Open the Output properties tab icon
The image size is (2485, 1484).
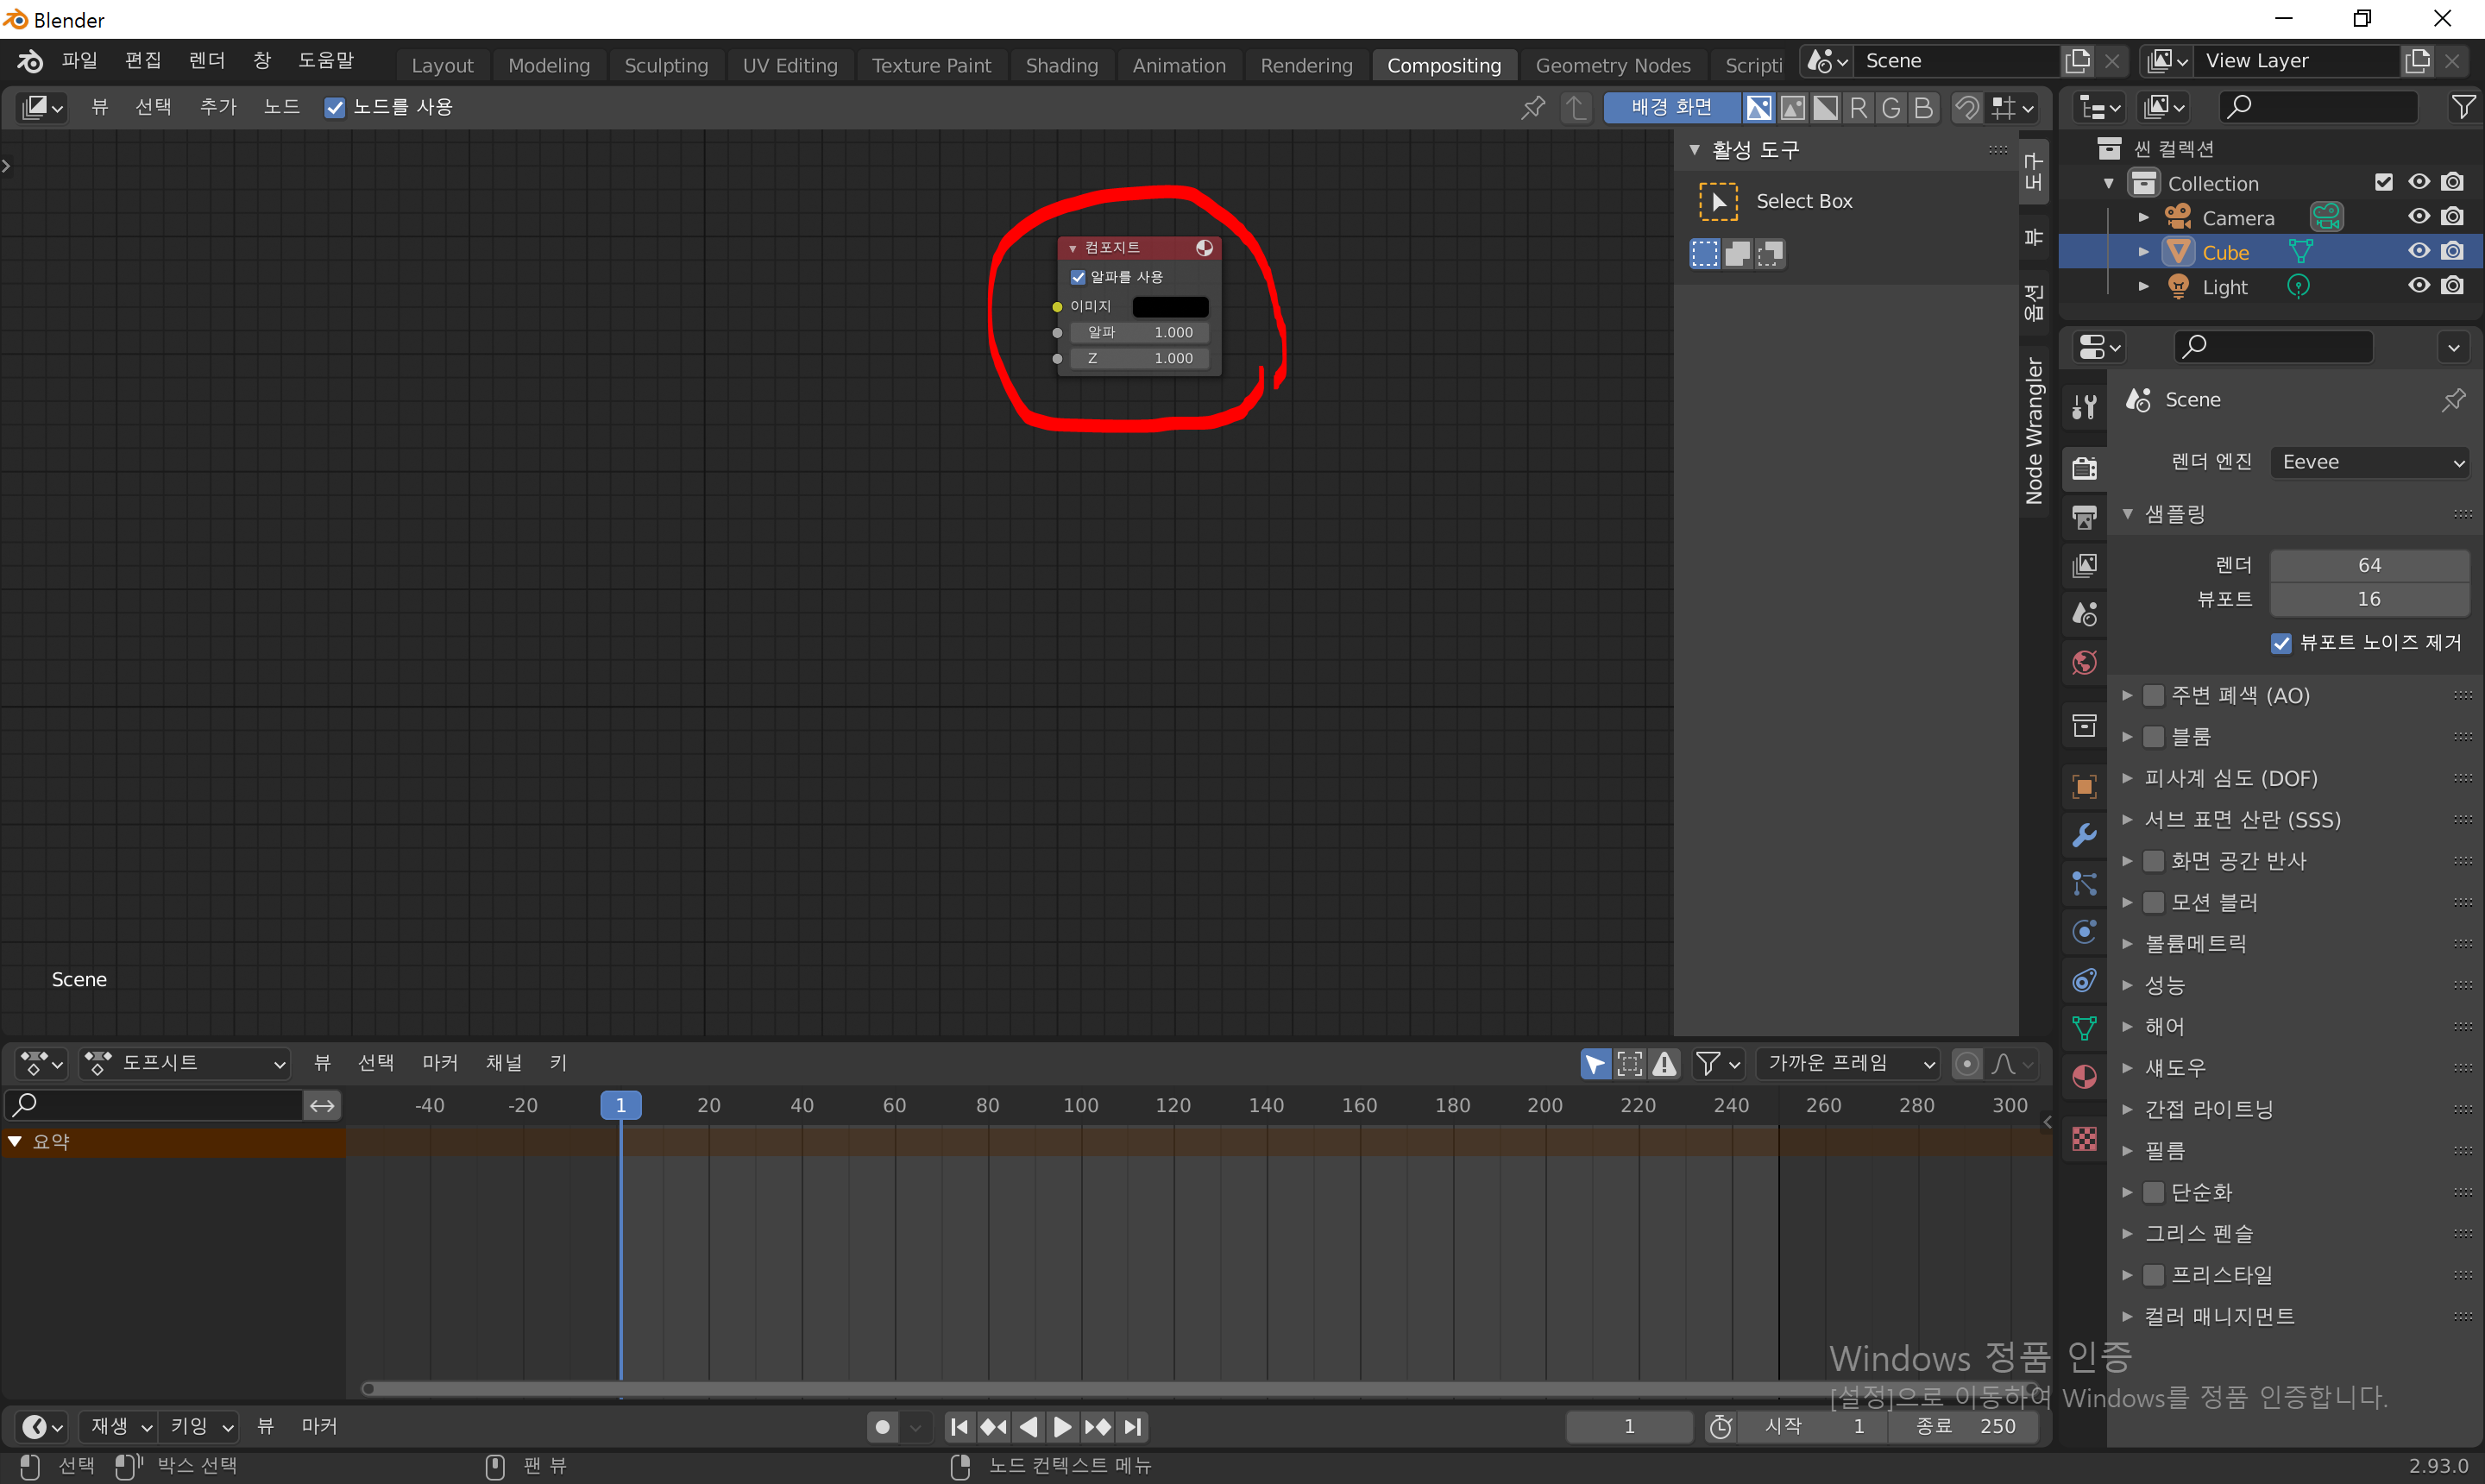[2084, 517]
